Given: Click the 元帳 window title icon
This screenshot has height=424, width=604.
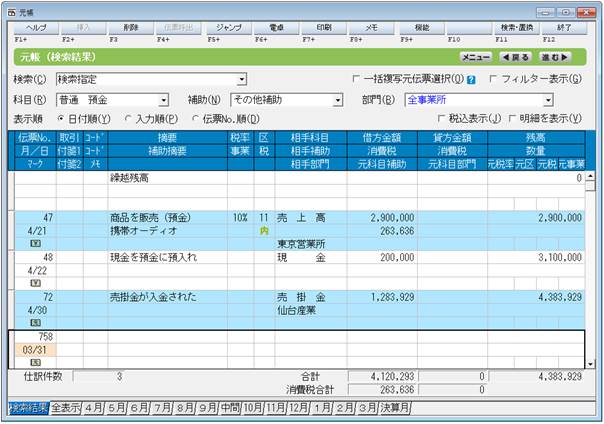Looking at the screenshot, I should (12, 13).
